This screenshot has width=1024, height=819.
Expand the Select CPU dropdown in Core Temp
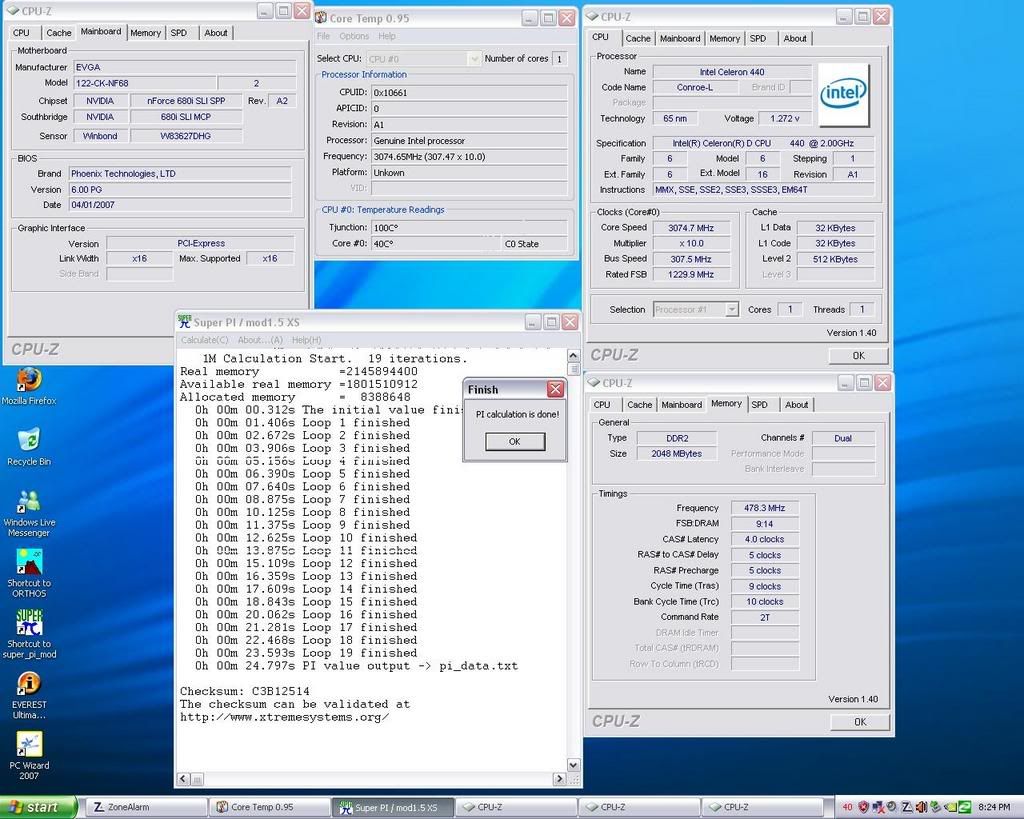click(x=474, y=59)
